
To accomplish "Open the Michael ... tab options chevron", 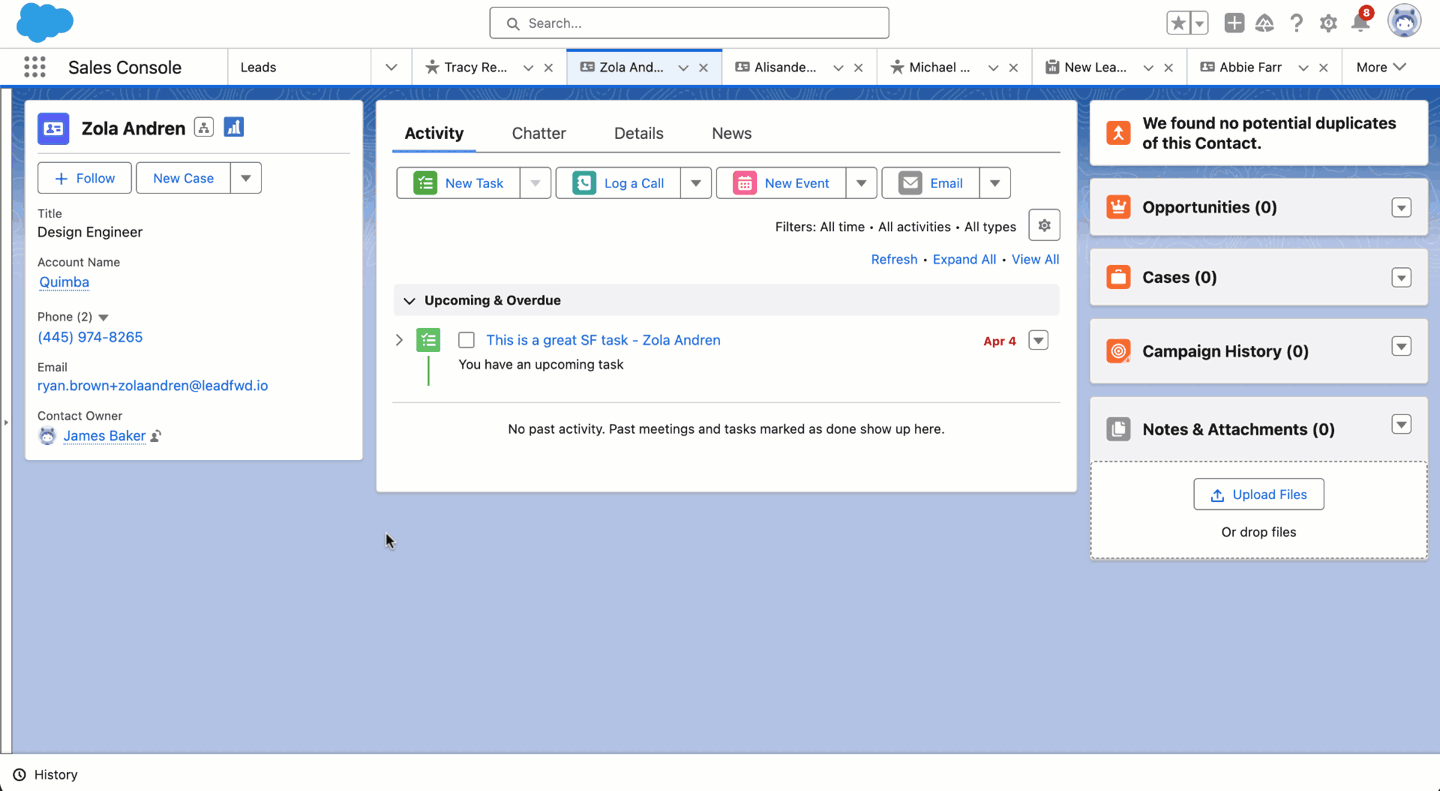I will pos(993,67).
